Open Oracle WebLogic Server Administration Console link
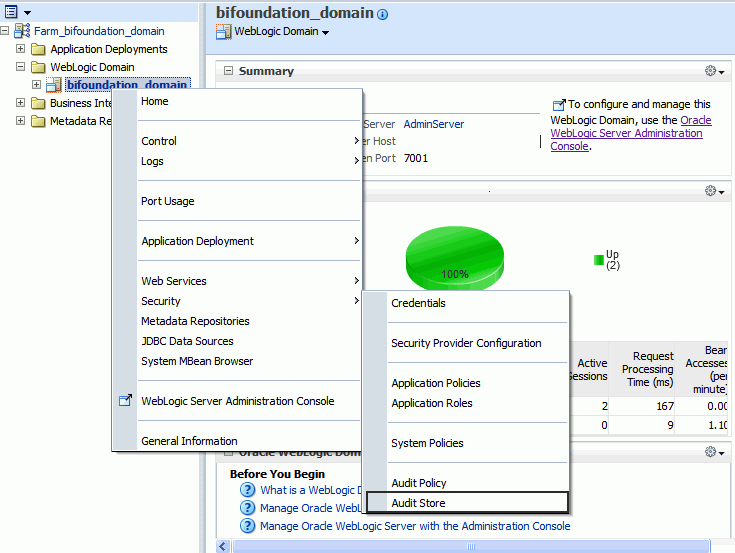The image size is (735, 553). (630, 133)
